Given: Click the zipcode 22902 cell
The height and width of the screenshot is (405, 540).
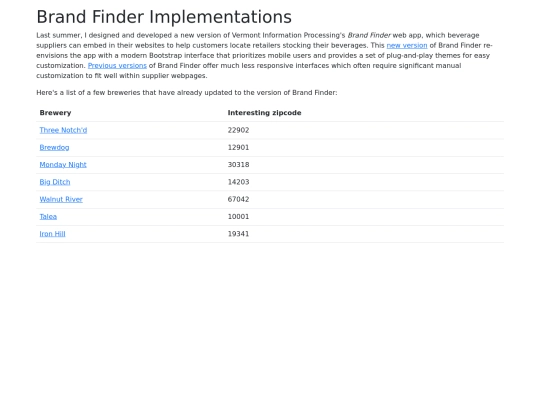Looking at the screenshot, I should pos(238,130).
